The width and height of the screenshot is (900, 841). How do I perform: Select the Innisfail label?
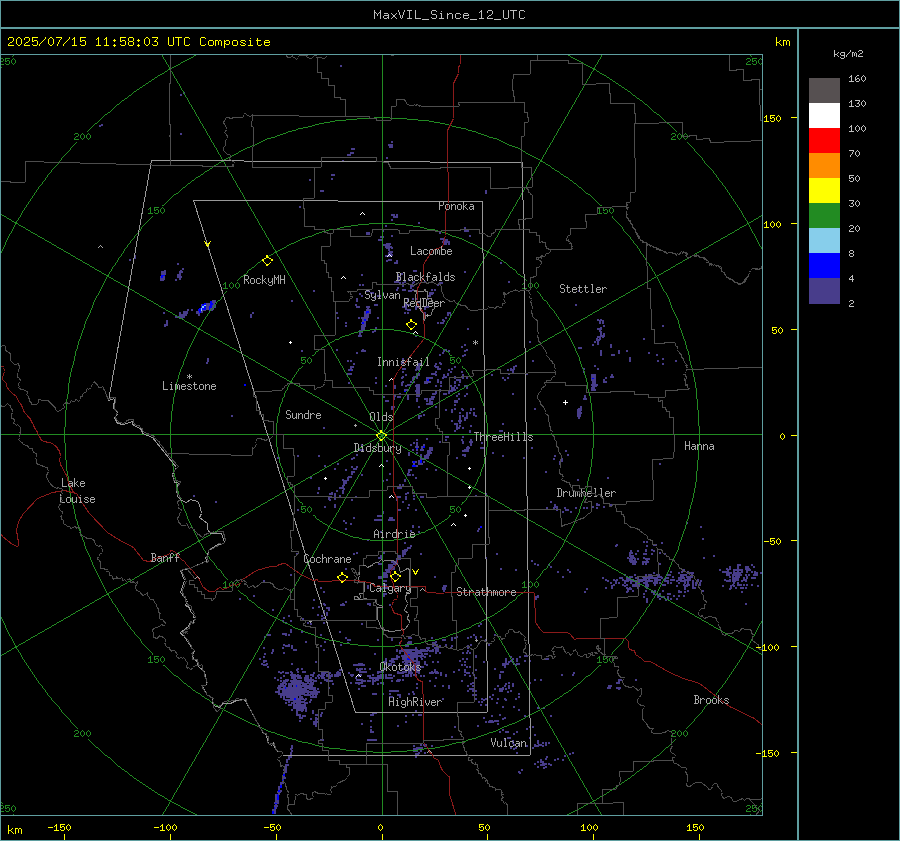403,362
